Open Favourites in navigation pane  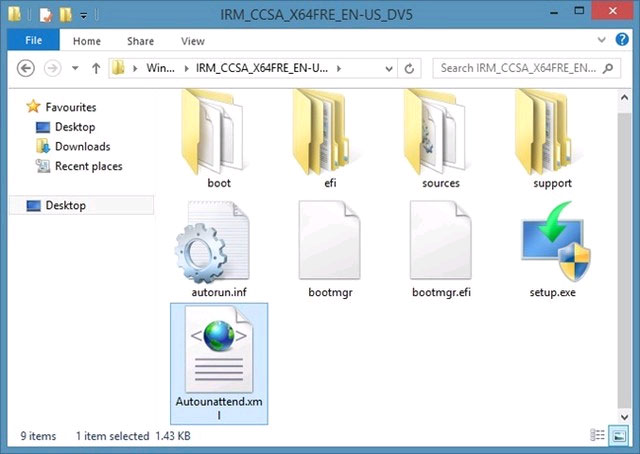61,107
